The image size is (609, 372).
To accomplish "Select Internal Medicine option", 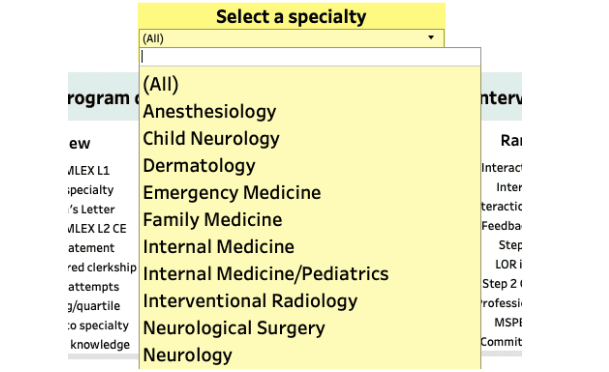I will (x=219, y=247).
